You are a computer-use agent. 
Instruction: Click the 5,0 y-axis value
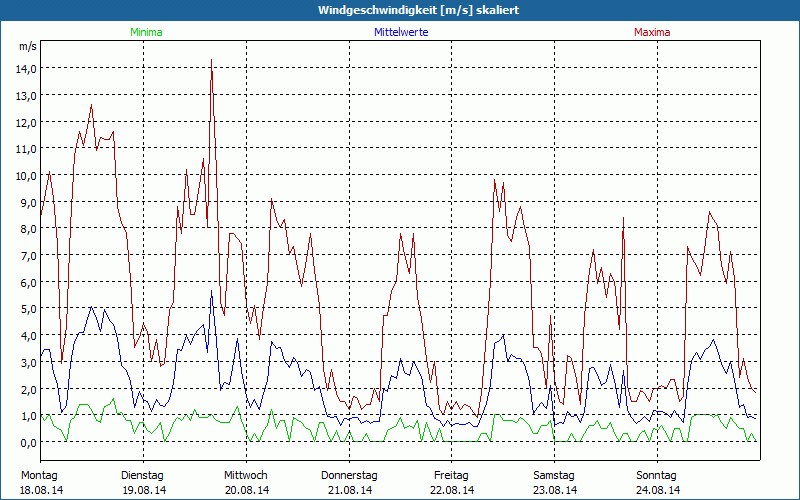click(x=29, y=309)
